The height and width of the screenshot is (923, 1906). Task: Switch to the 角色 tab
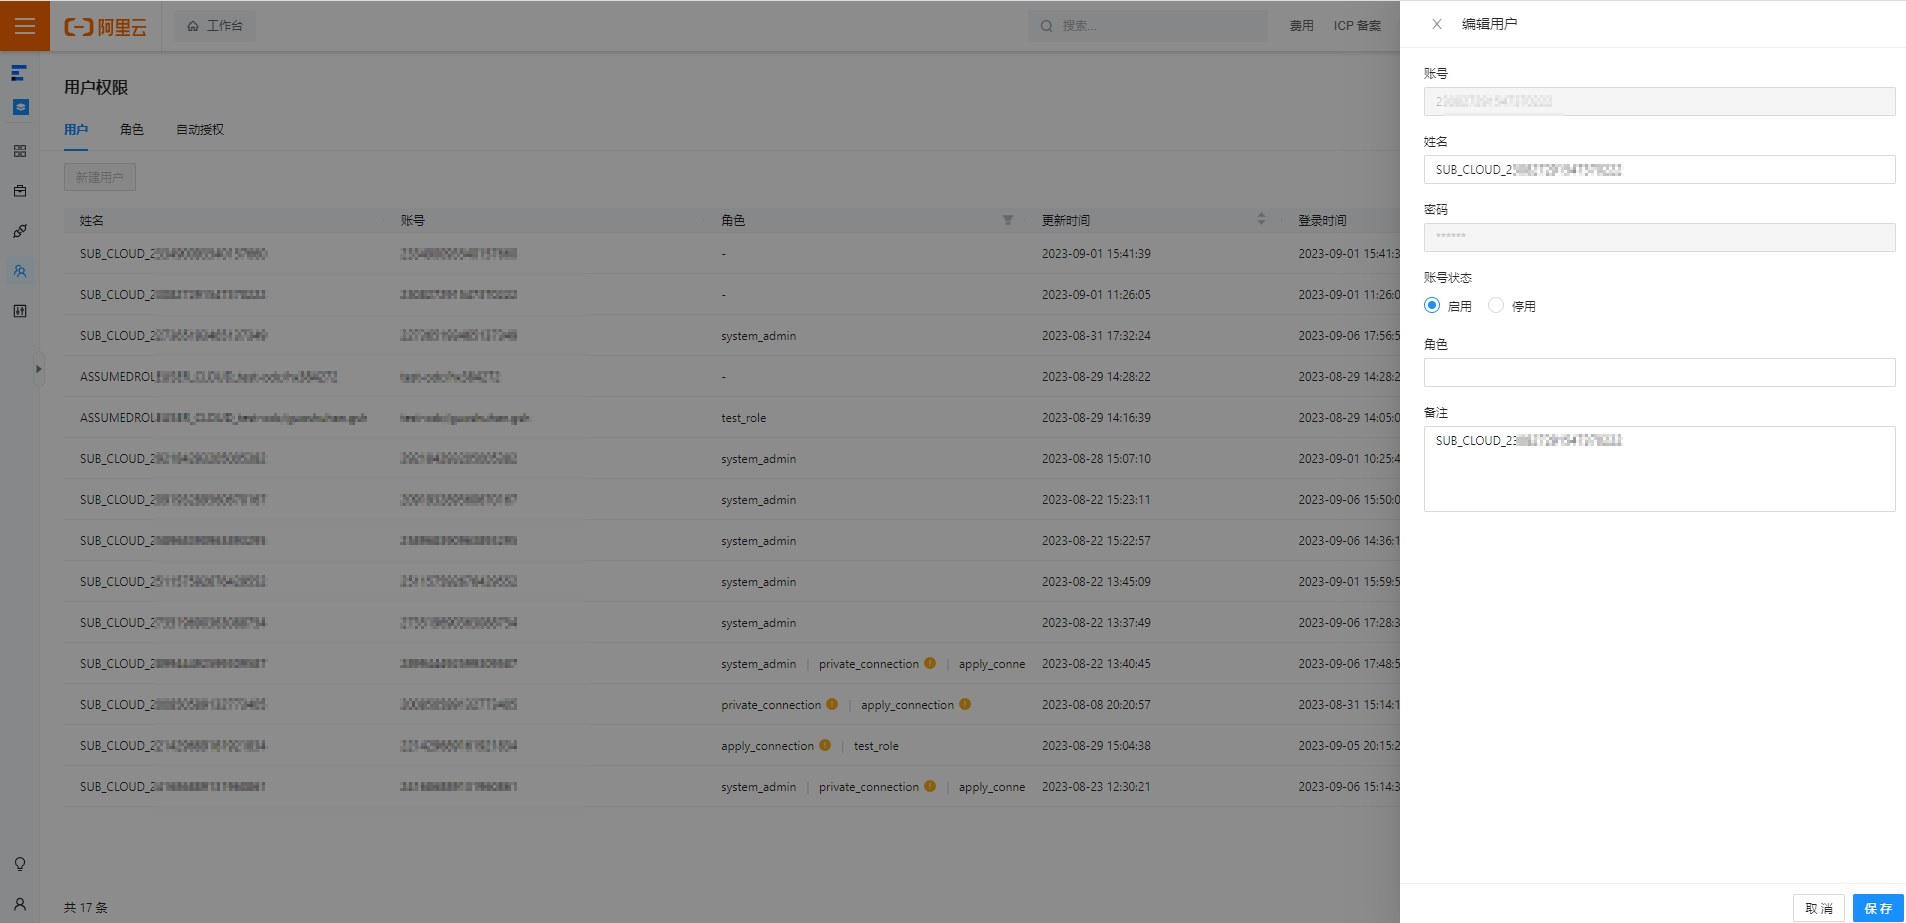tap(132, 130)
